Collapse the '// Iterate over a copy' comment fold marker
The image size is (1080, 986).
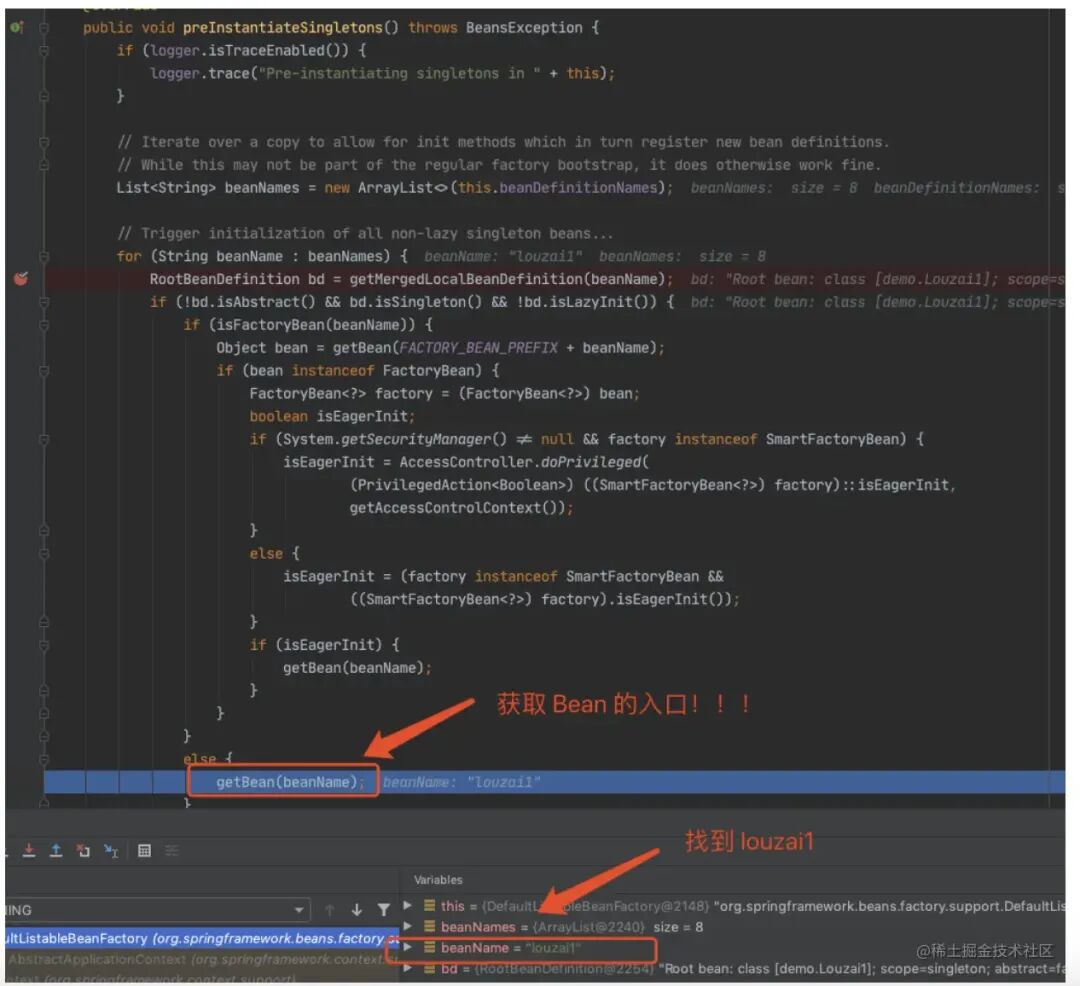44,142
